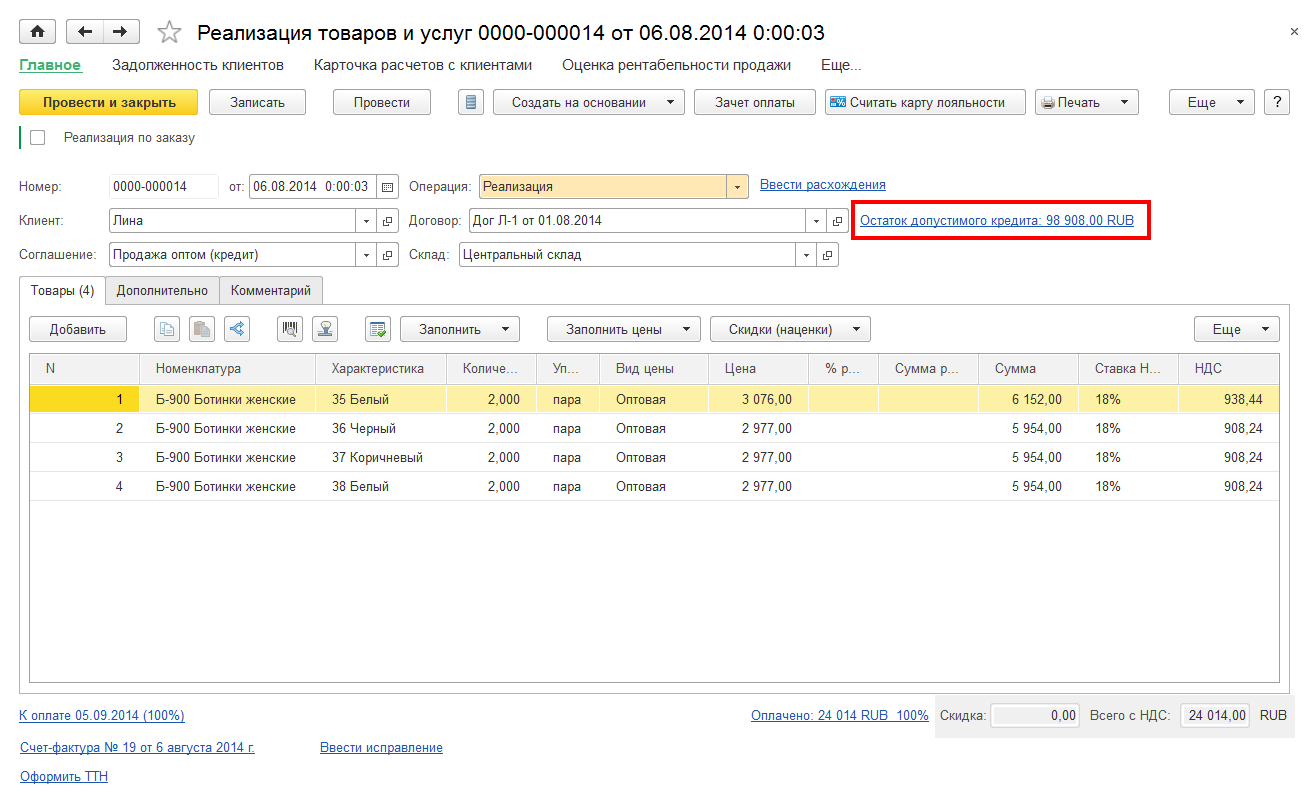Open Карточка расчетов с клиентами item
The width and height of the screenshot is (1316, 794).
423,65
